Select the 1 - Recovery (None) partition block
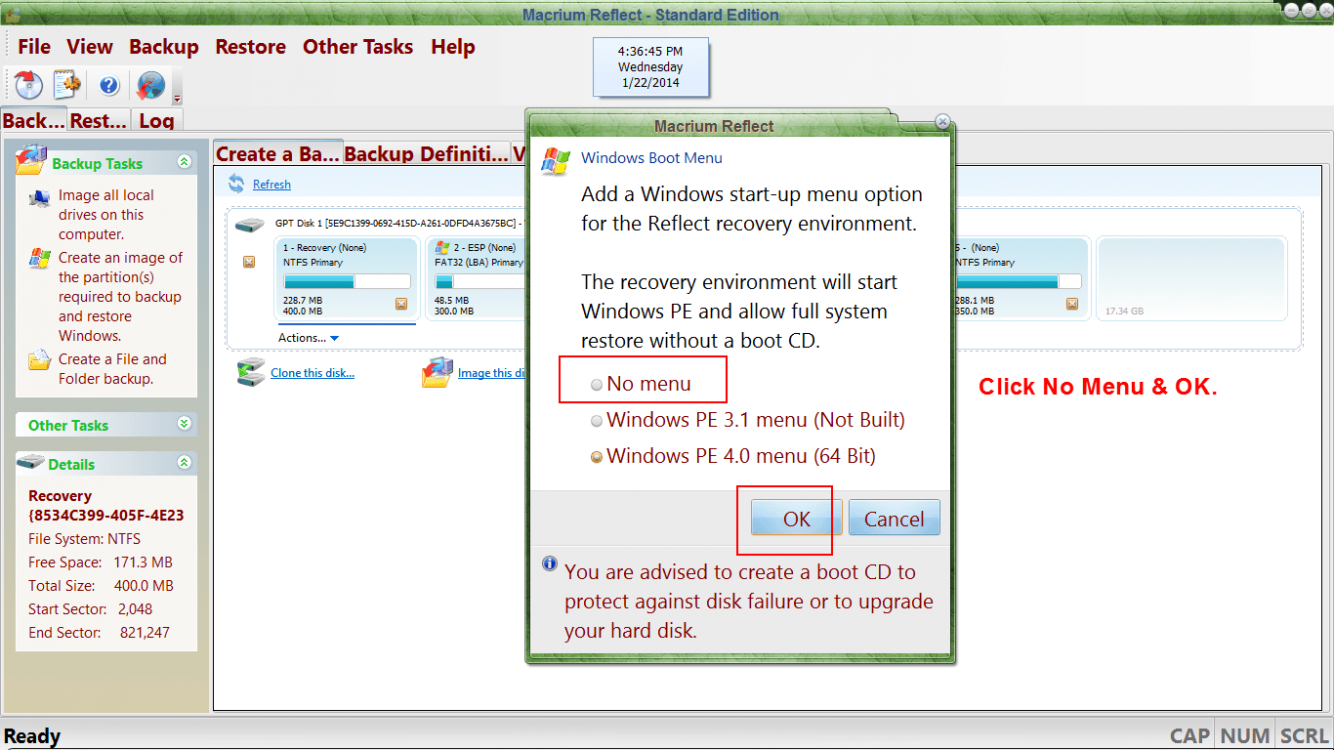Image resolution: width=1334 pixels, height=750 pixels. [x=347, y=281]
